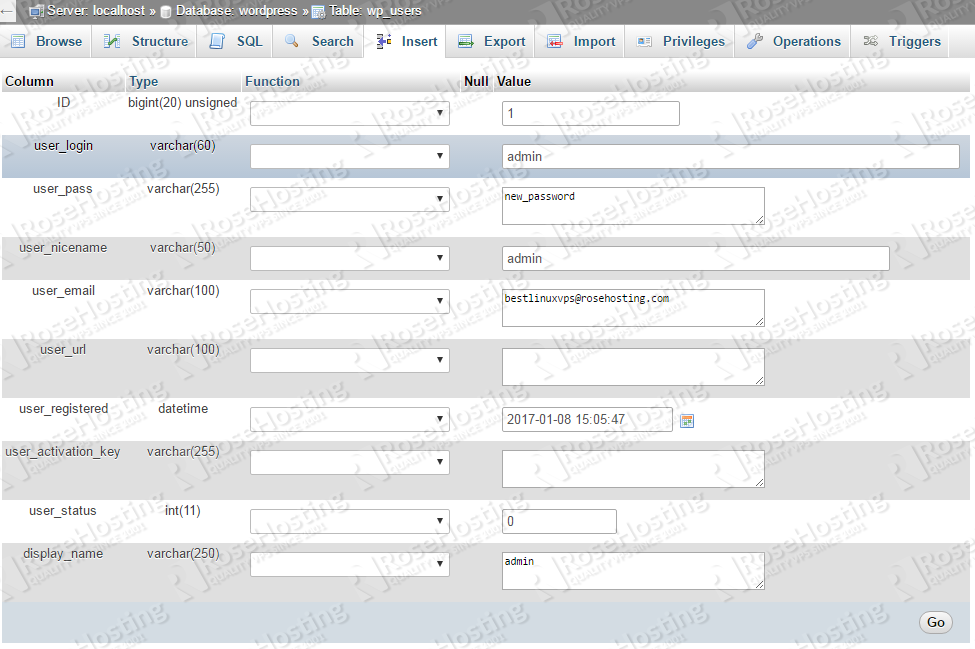The image size is (975, 649).
Task: Click the user_activation_key column name
Action: (63, 452)
